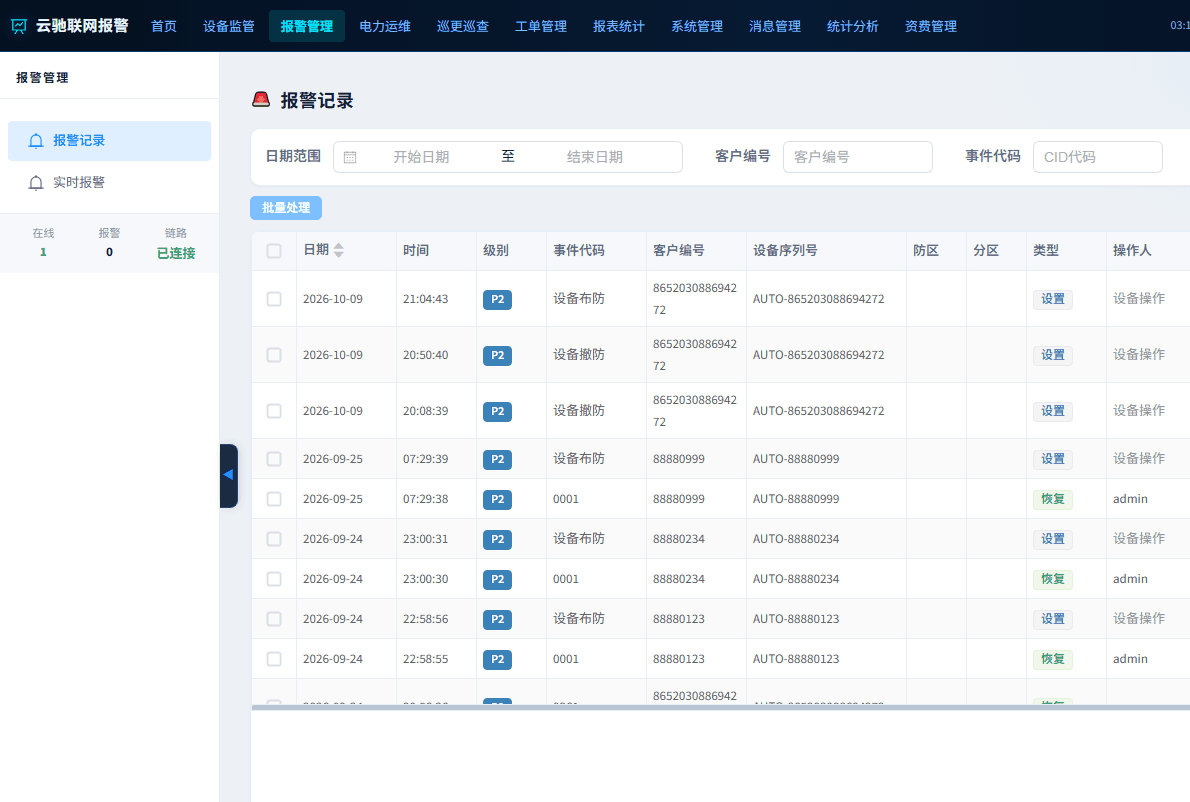Screen dimensions: 1190x802
Task: Check the row for 2026-10-09 20:08:39
Action: coord(274,411)
